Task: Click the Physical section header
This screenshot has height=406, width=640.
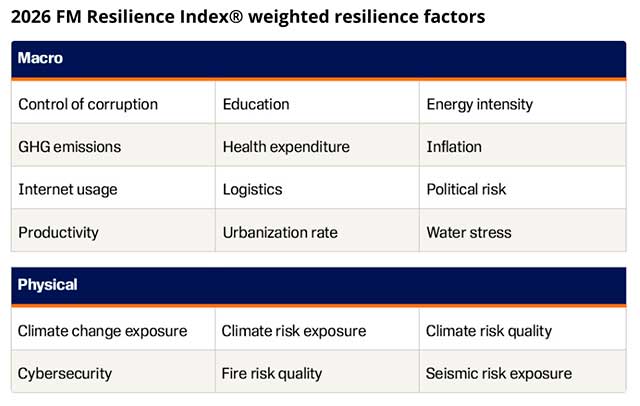Action: (x=47, y=285)
